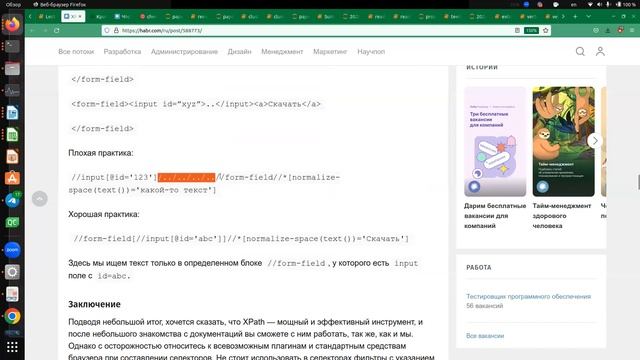Bookmark this page with the star
The image size is (640, 360).
(x=546, y=31)
